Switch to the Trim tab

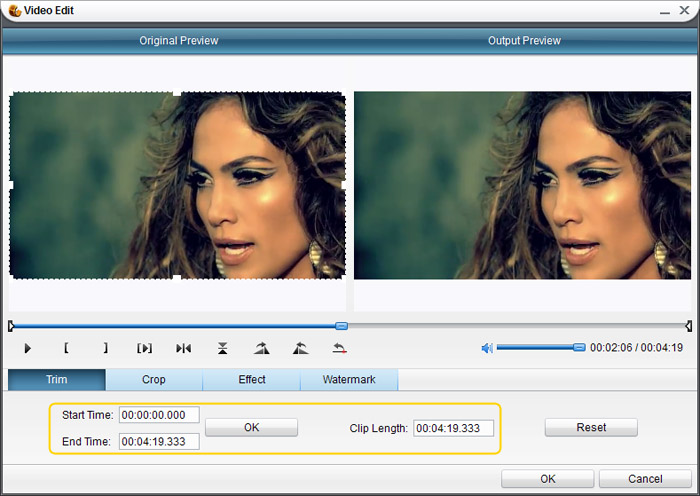tap(57, 379)
